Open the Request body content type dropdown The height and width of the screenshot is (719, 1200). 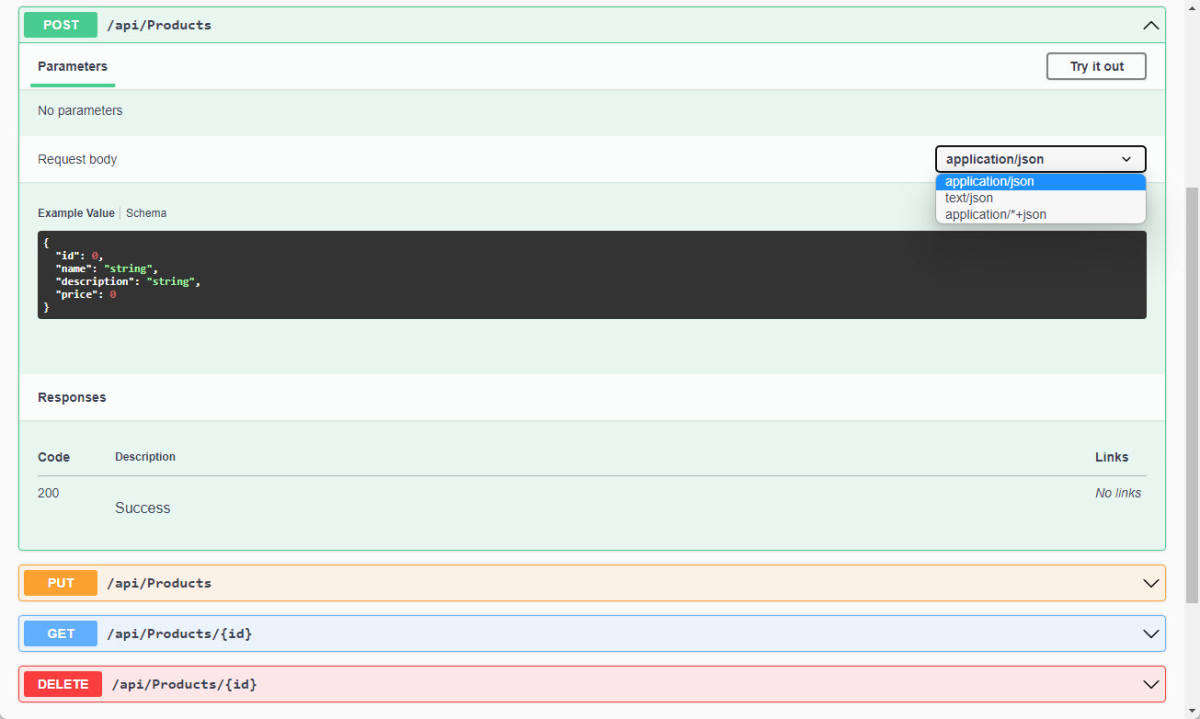coord(1040,158)
